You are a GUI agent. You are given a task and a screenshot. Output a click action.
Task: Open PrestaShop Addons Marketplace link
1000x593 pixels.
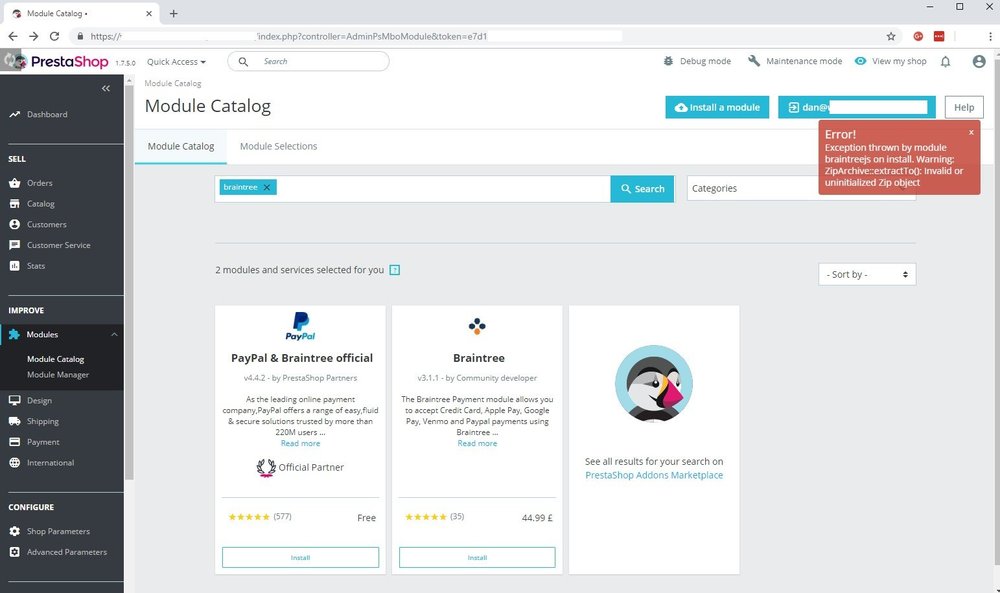click(x=654, y=475)
